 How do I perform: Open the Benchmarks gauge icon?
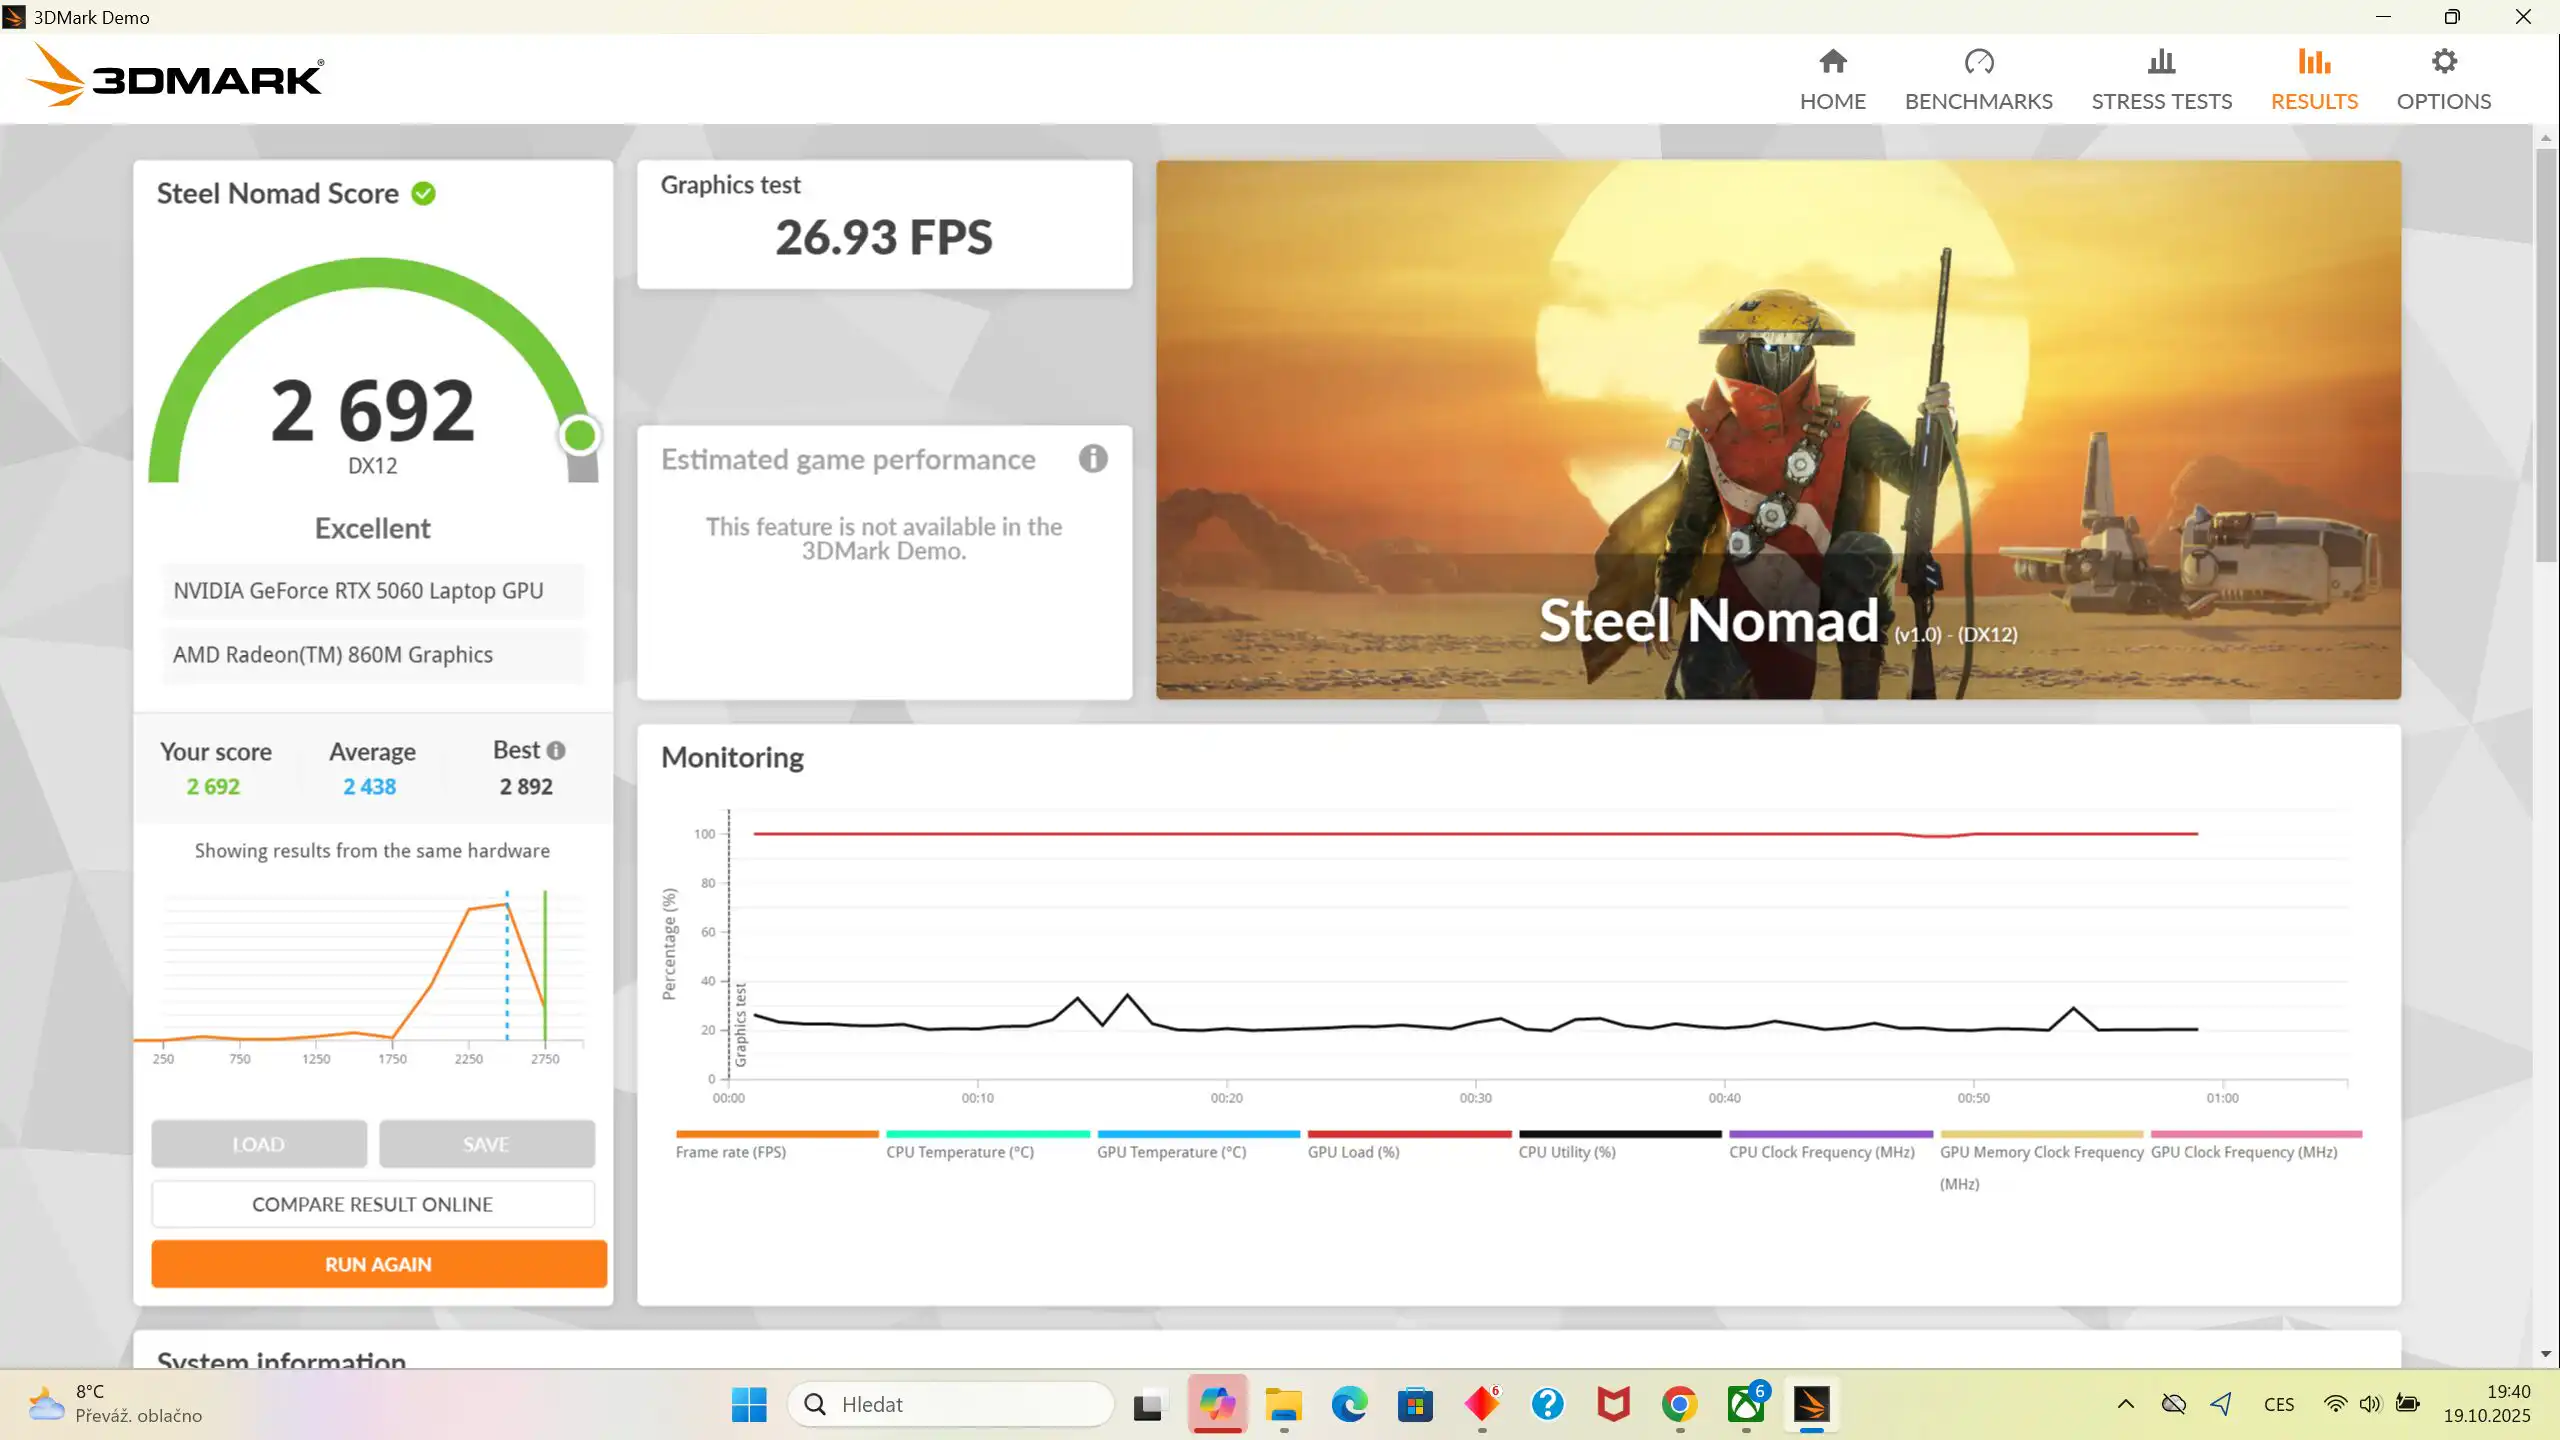coord(1978,63)
